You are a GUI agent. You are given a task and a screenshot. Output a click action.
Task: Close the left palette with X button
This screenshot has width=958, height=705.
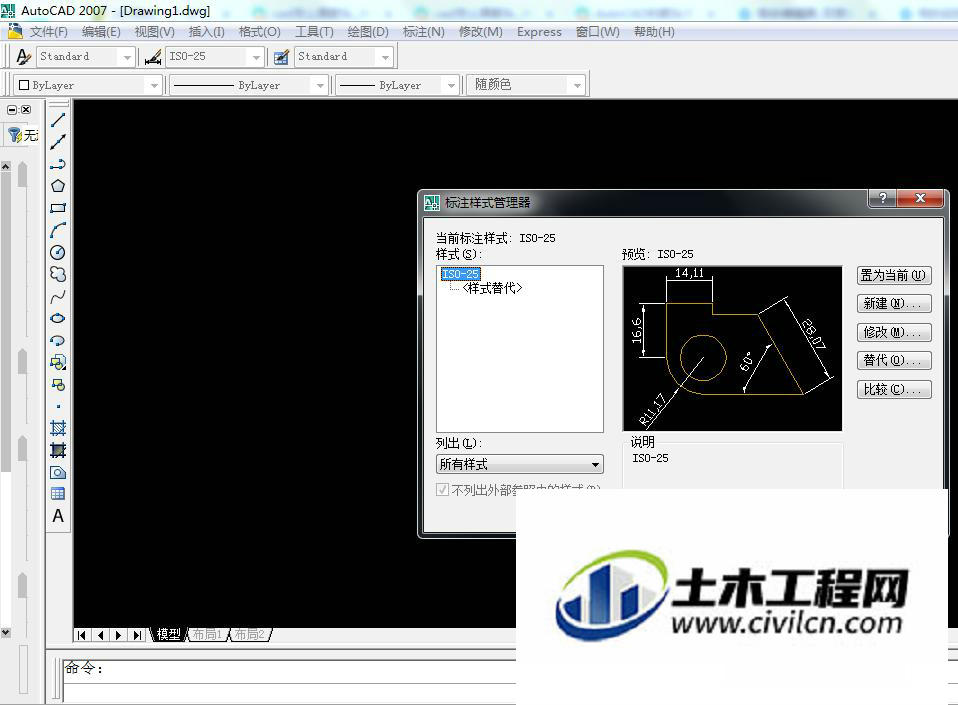(x=26, y=110)
